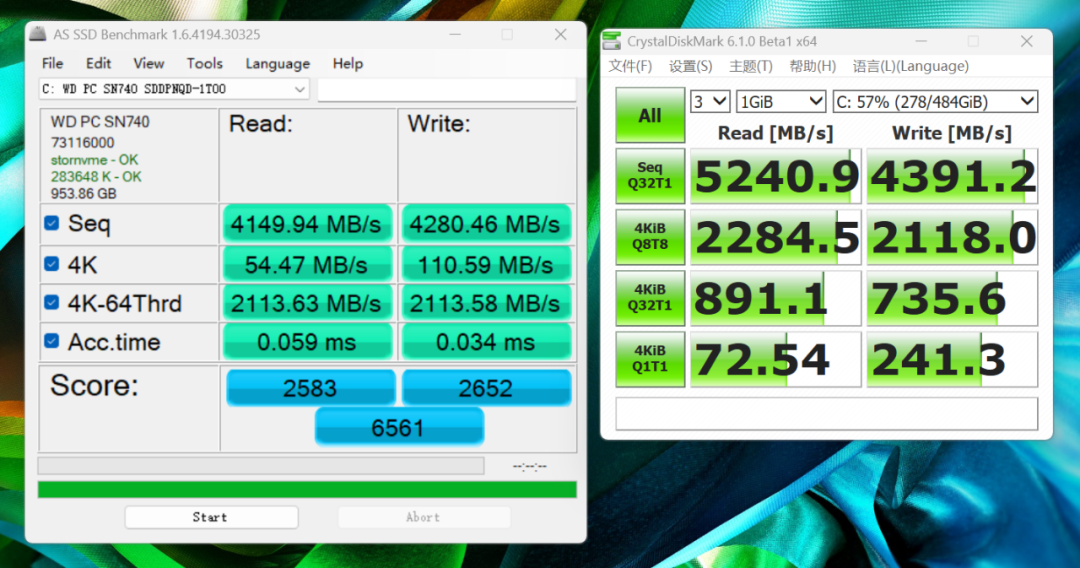Click the CrystalDiskMark title bar app icon
Image resolution: width=1080 pixels, height=568 pixels.
(x=612, y=41)
